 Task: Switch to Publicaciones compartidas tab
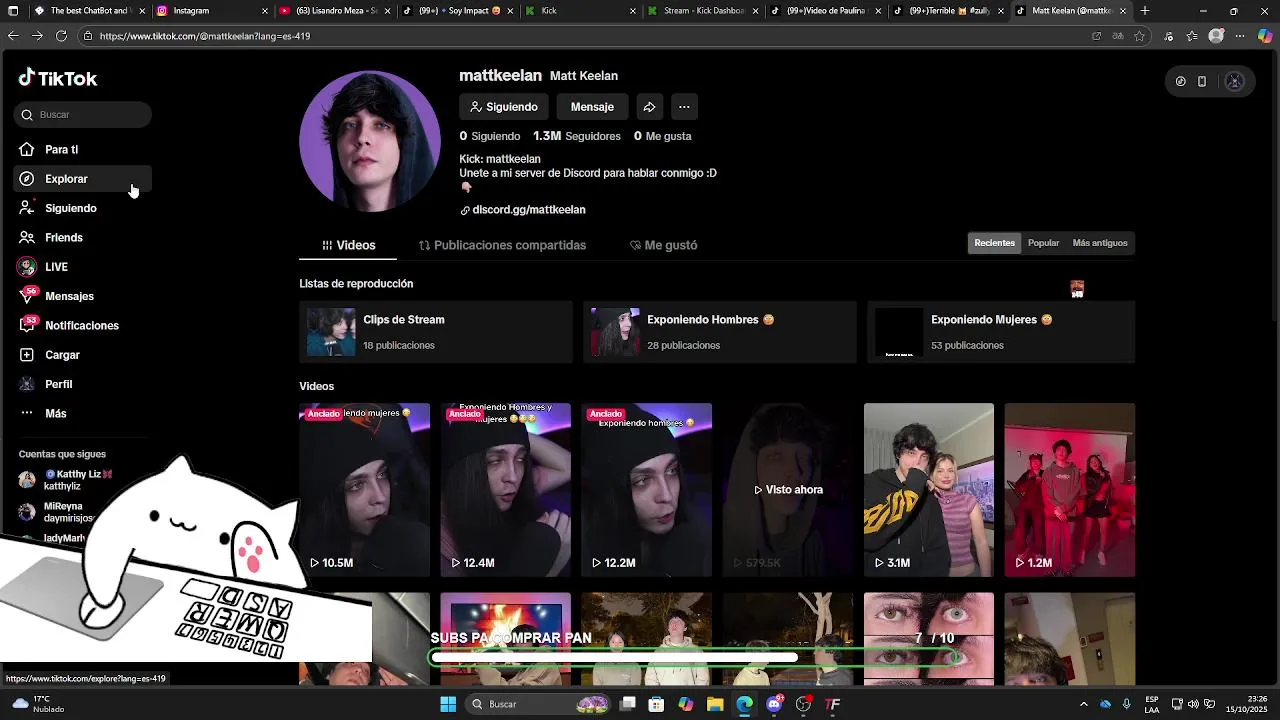(502, 245)
